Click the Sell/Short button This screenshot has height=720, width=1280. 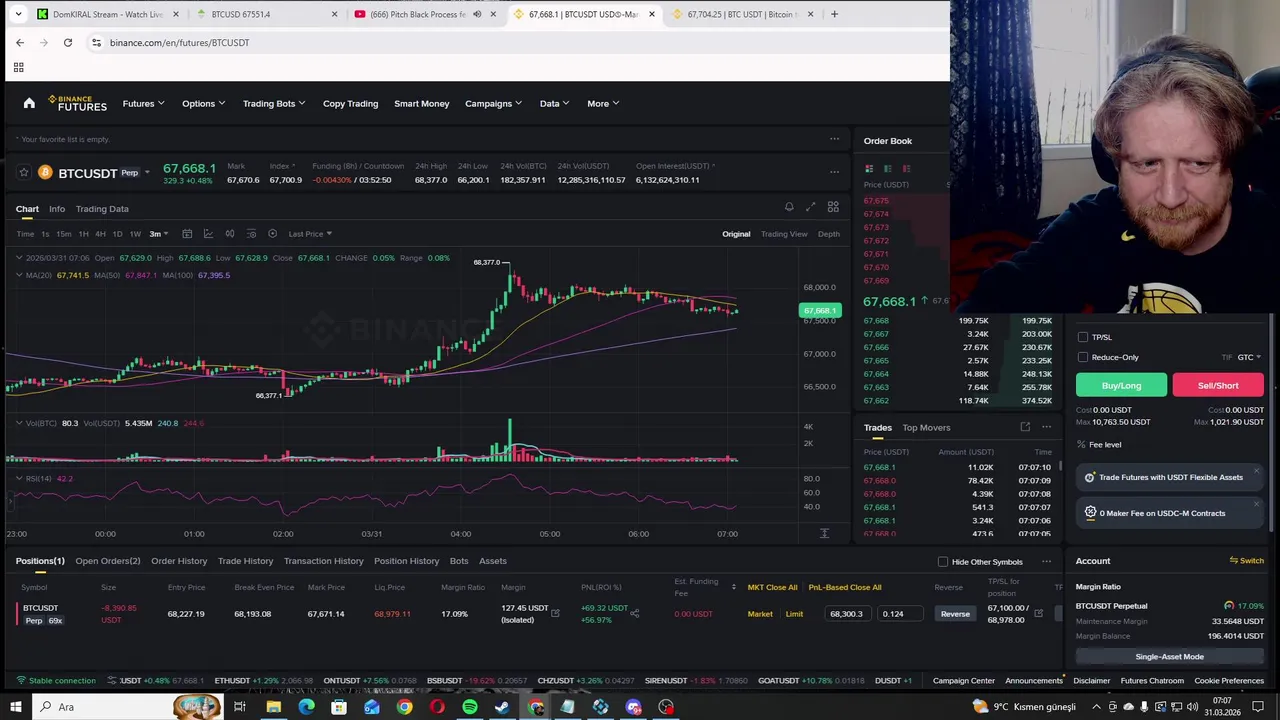click(1218, 385)
